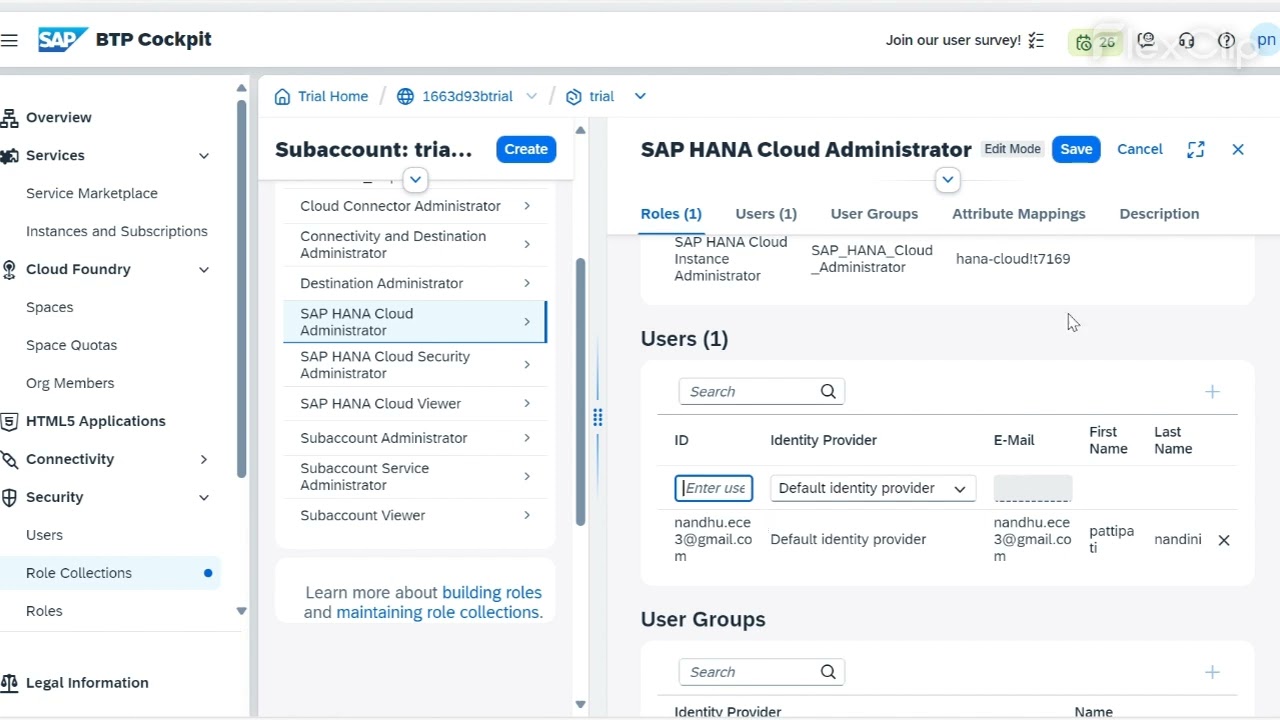
Task: Click the left navigation scrollbar
Action: [241, 290]
